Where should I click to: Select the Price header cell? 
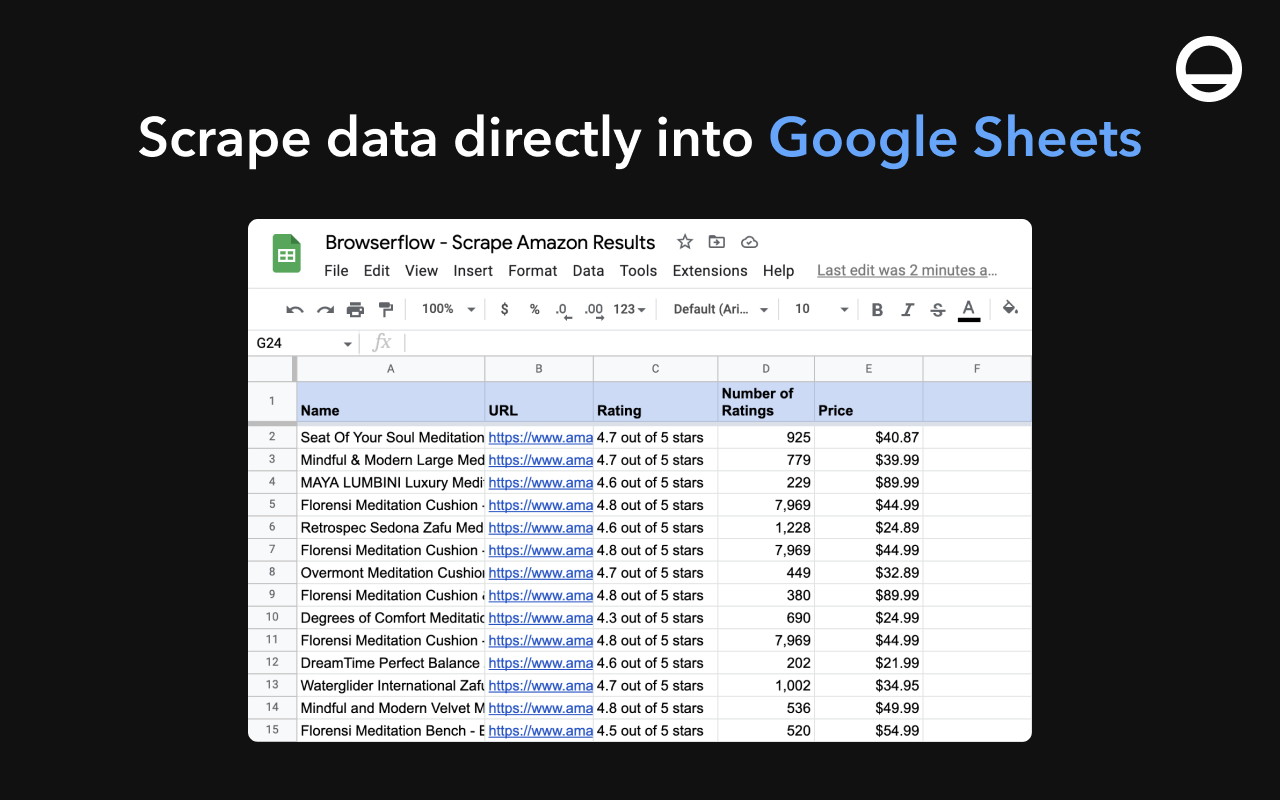[868, 401]
